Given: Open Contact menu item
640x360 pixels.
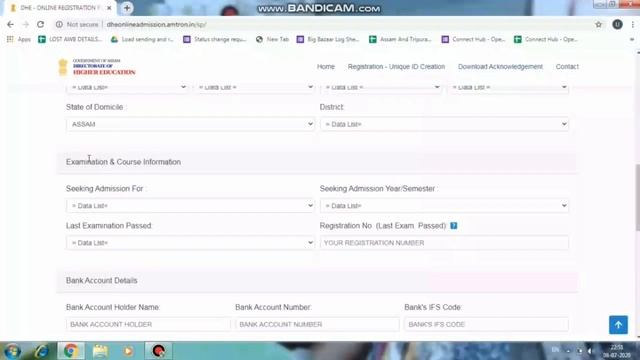Looking at the screenshot, I should point(567,67).
